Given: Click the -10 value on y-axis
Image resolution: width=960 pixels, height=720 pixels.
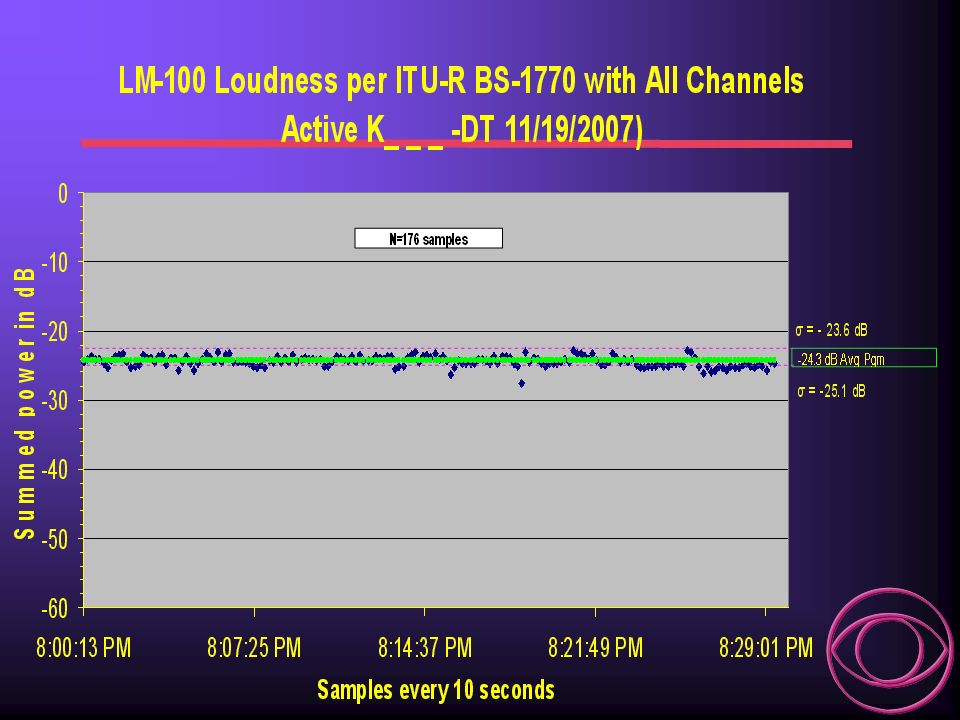Looking at the screenshot, I should (x=55, y=263).
